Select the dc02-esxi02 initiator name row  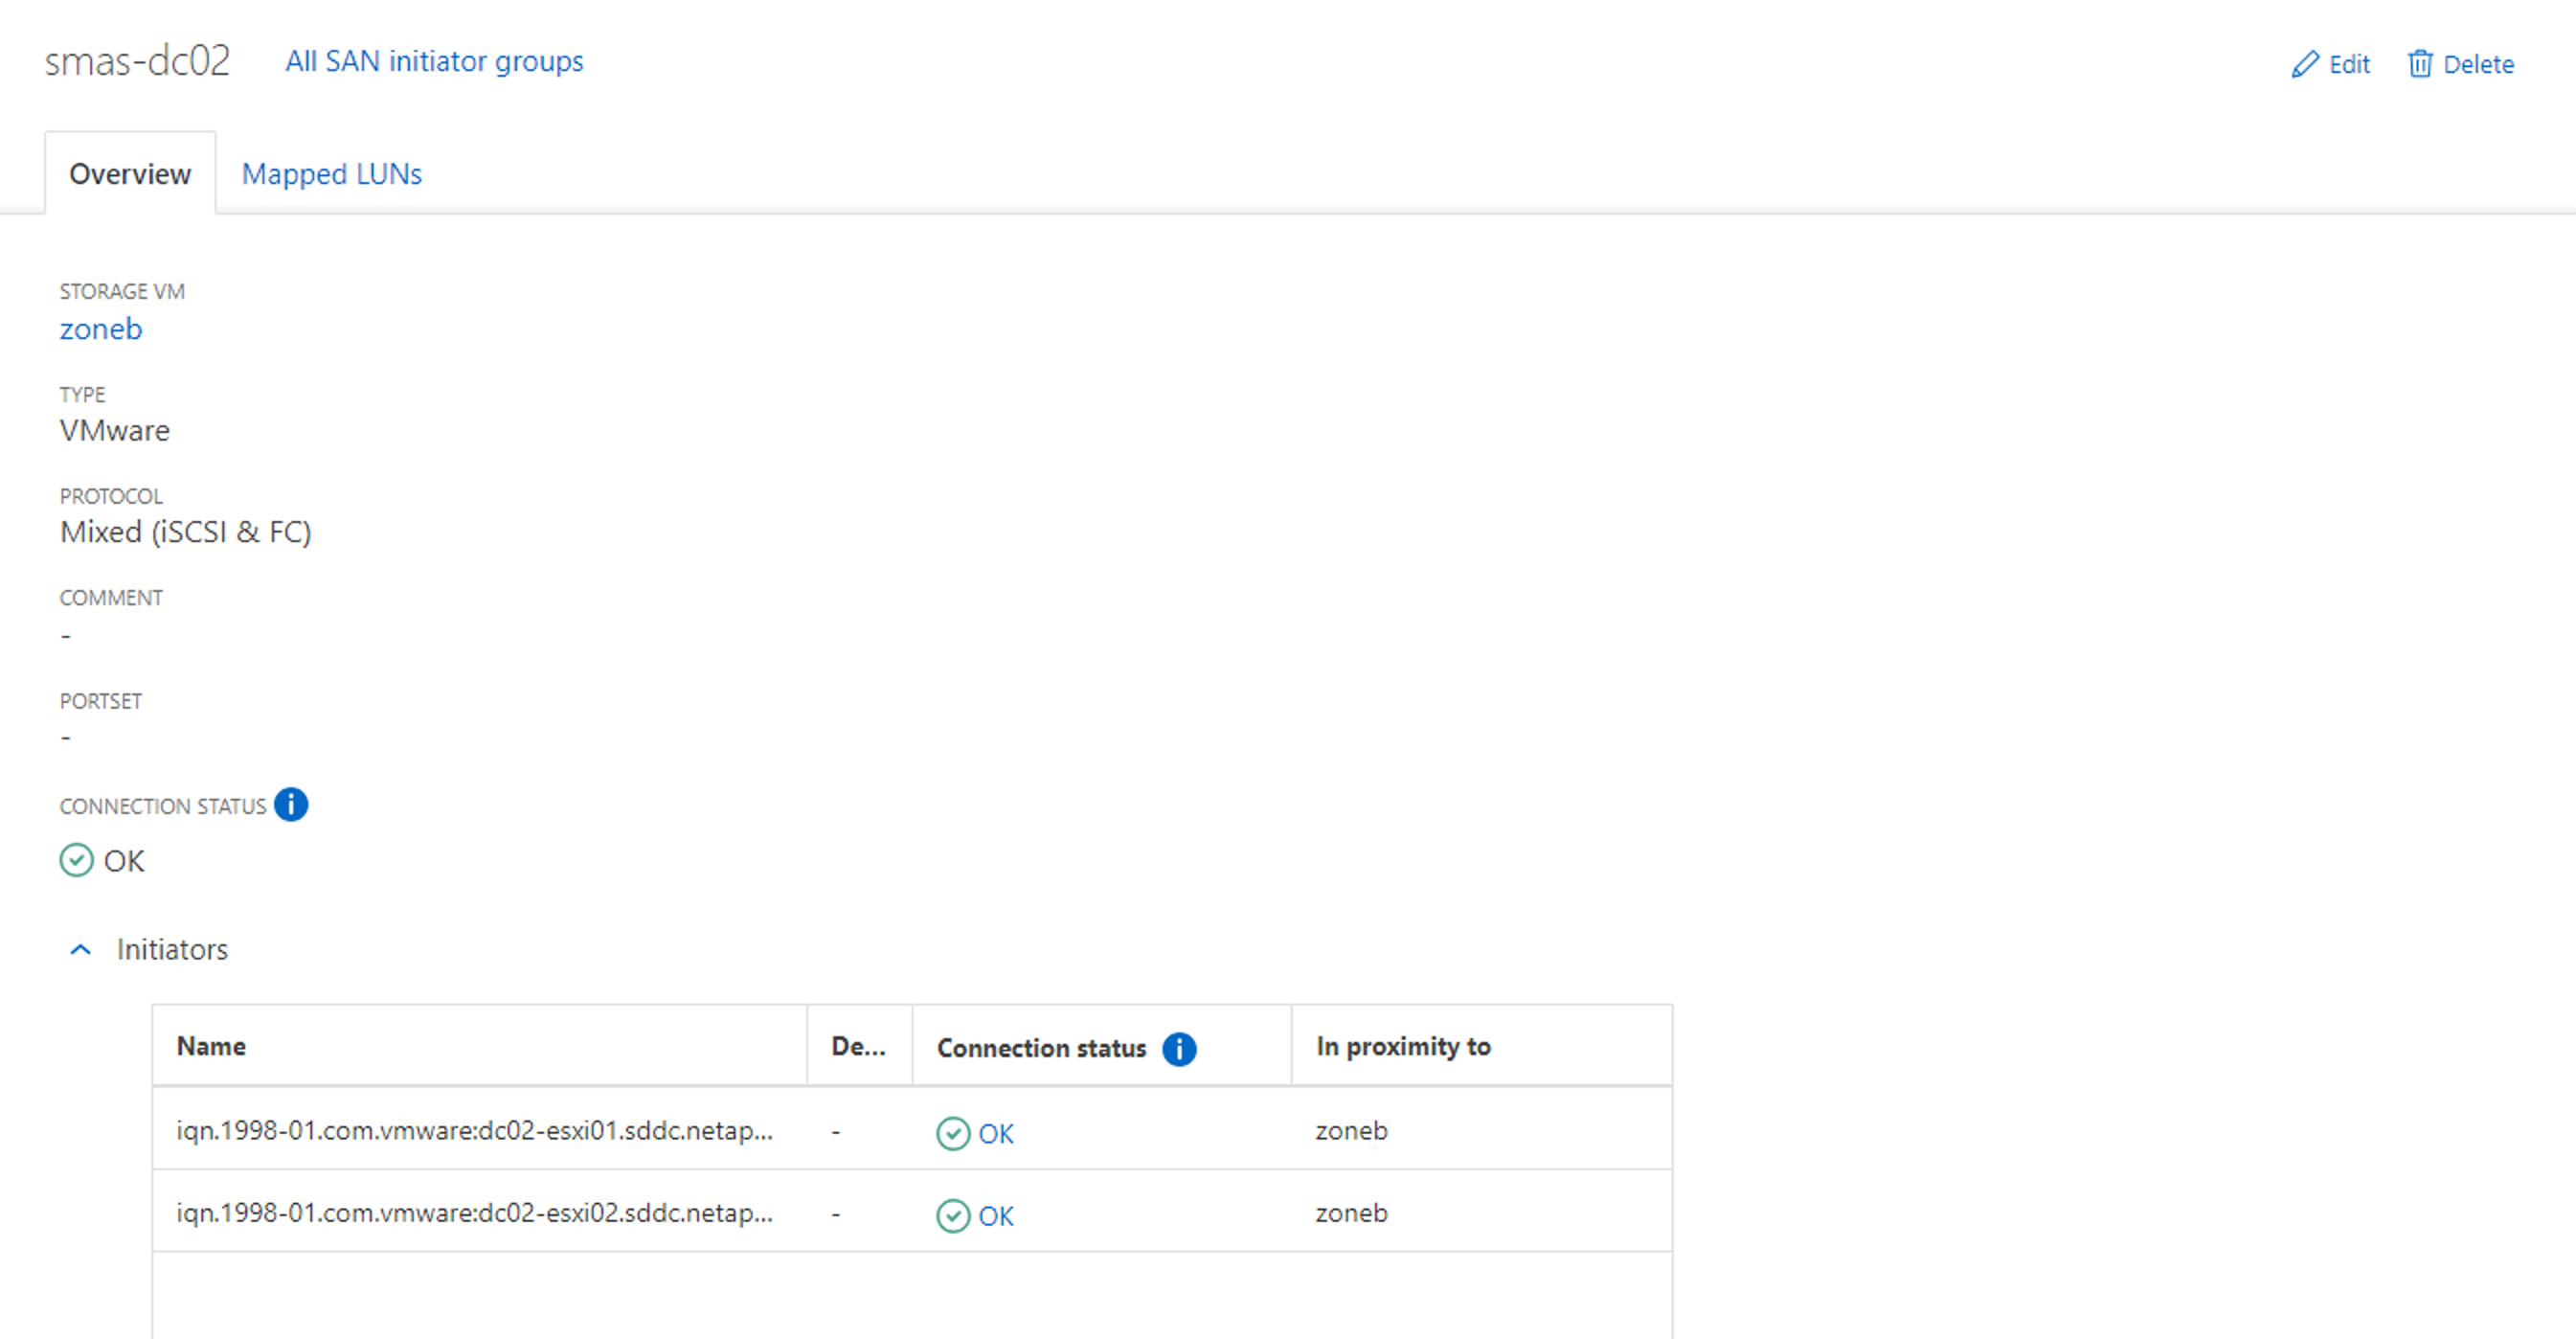point(474,1212)
